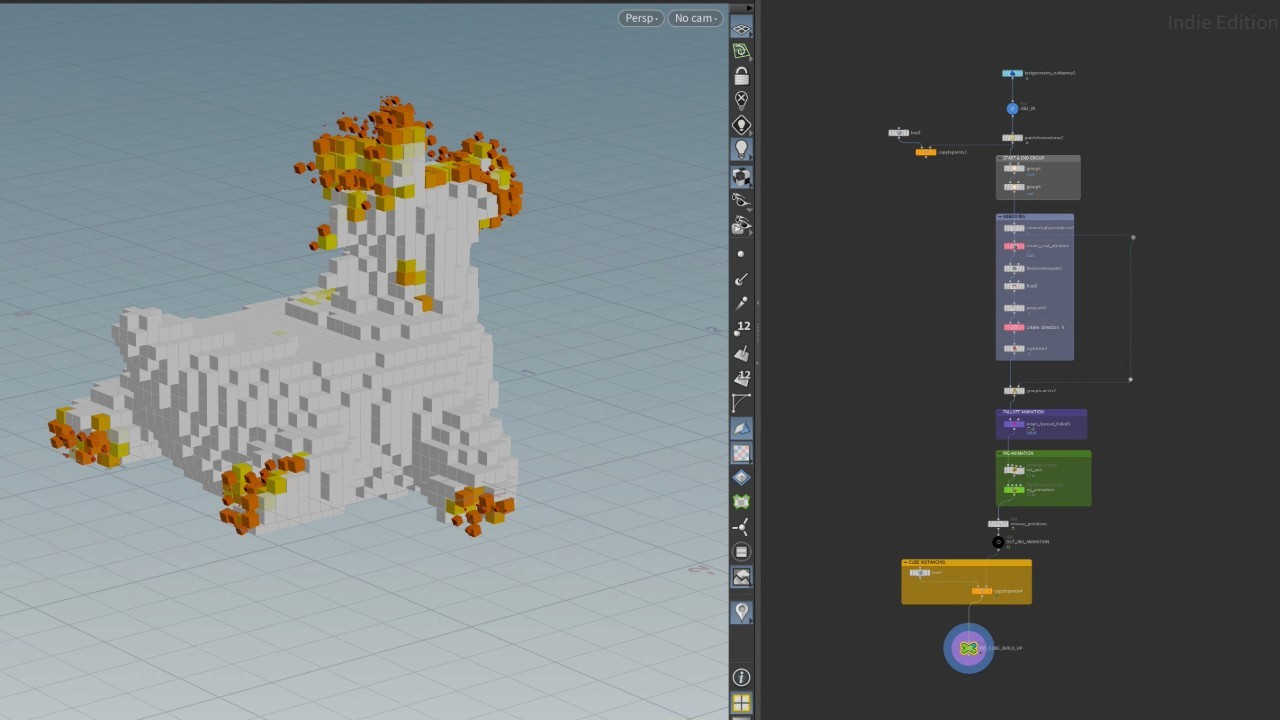This screenshot has height=720, width=1280.
Task: Select the headlight bulb-in-diamond lighting icon
Action: coord(741,125)
